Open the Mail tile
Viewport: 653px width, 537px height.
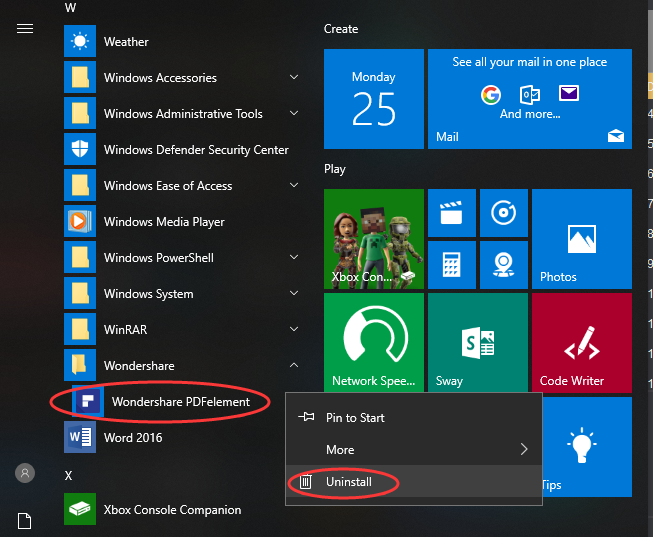click(x=530, y=99)
